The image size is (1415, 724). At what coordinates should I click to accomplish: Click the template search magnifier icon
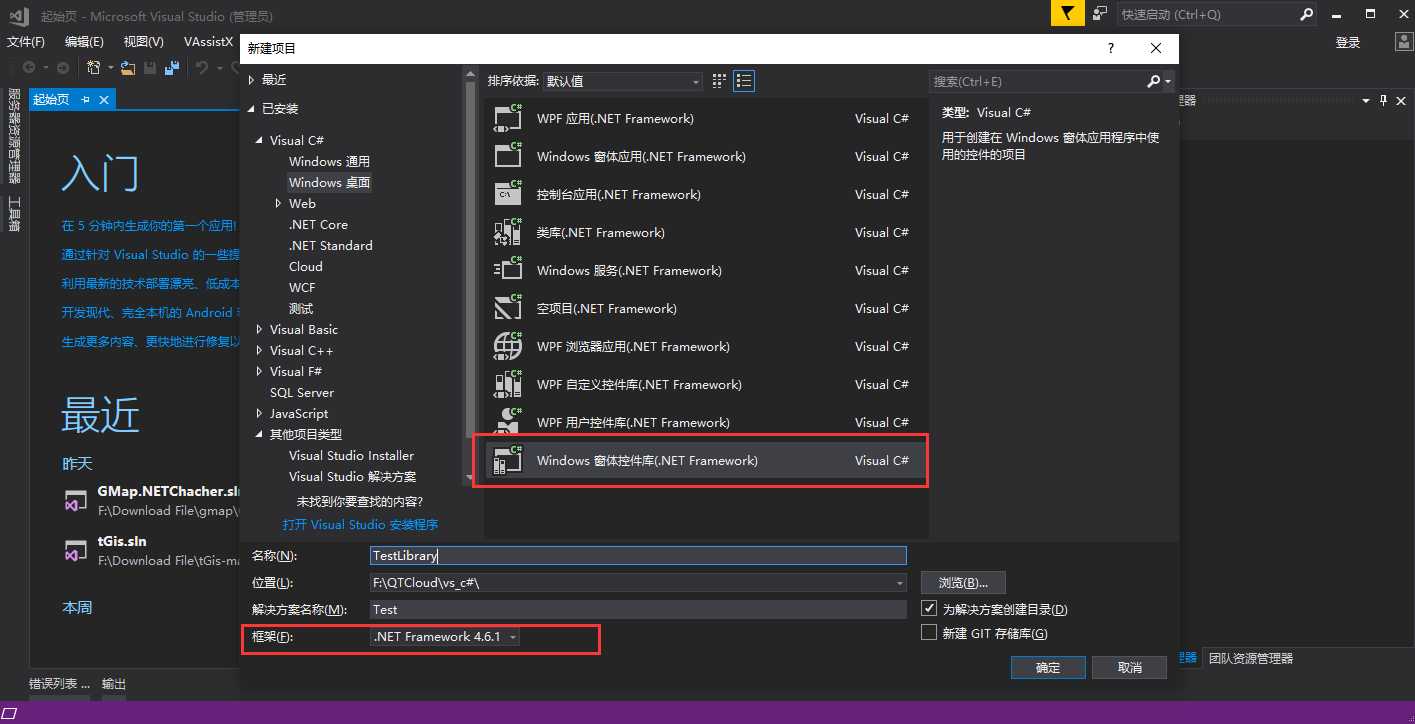coord(1153,81)
